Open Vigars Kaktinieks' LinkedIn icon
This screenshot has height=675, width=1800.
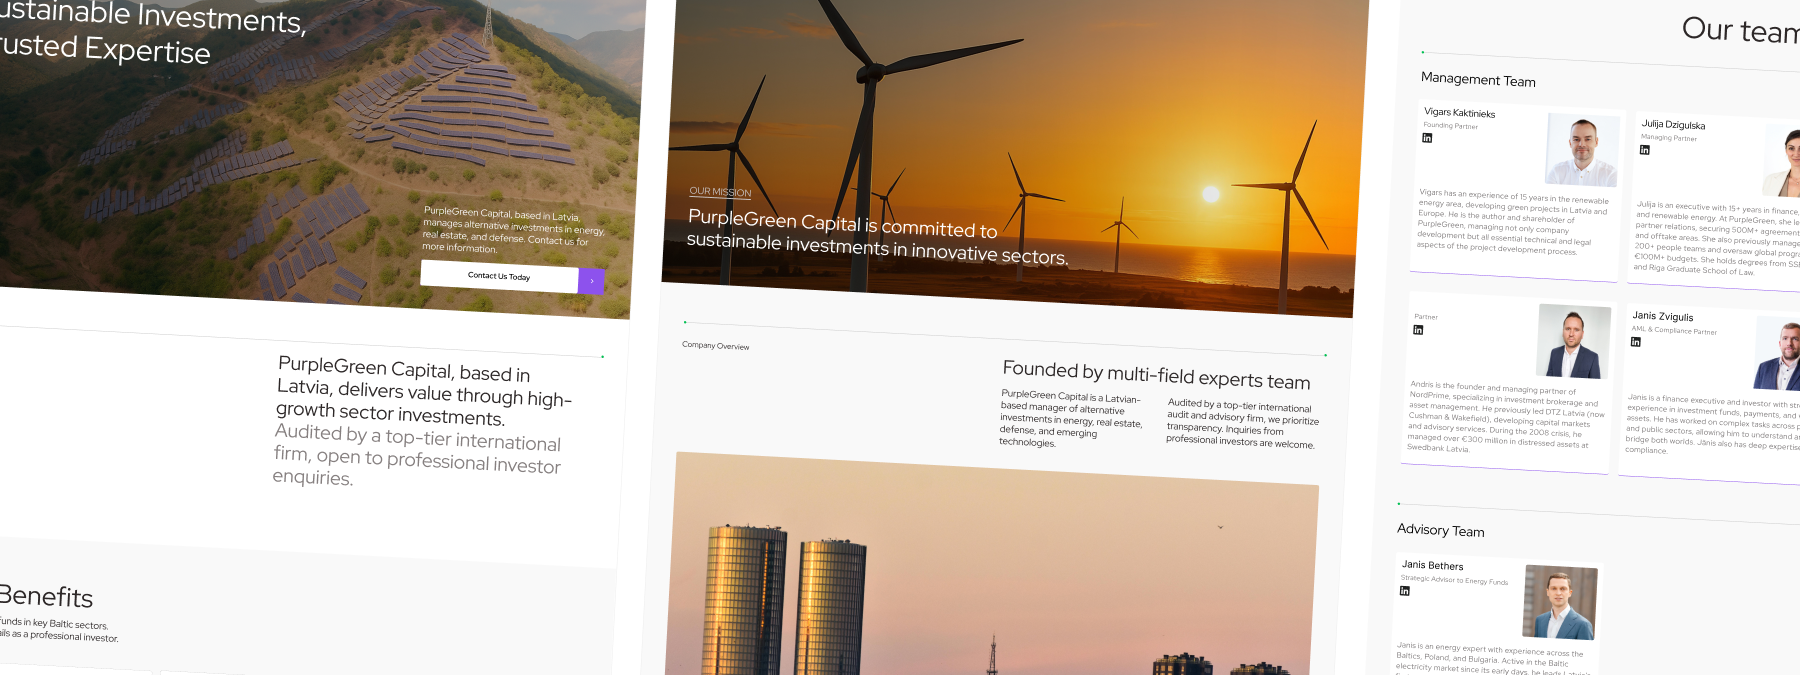tap(1427, 138)
